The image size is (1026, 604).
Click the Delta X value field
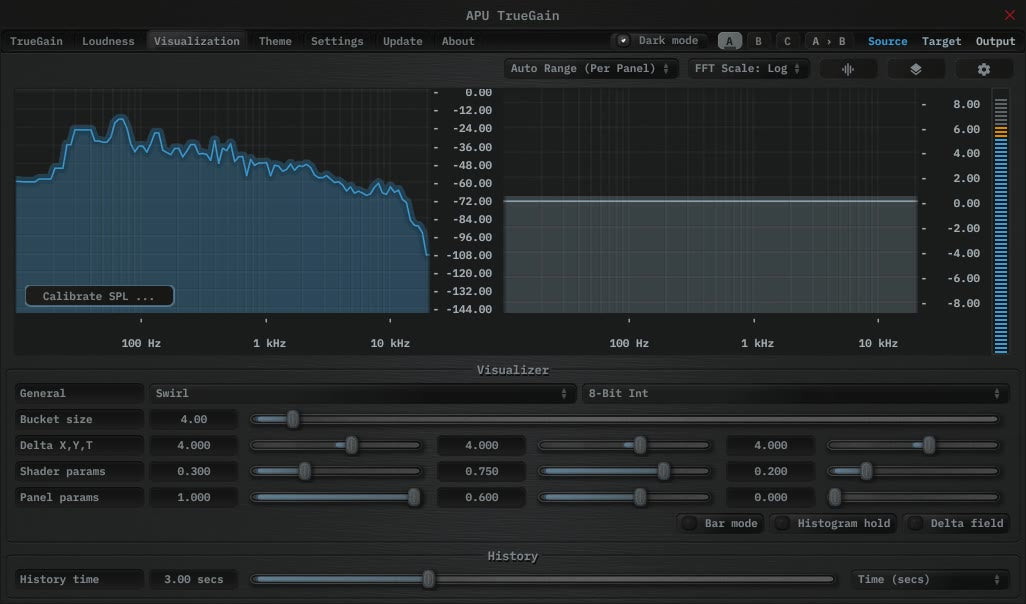[194, 445]
